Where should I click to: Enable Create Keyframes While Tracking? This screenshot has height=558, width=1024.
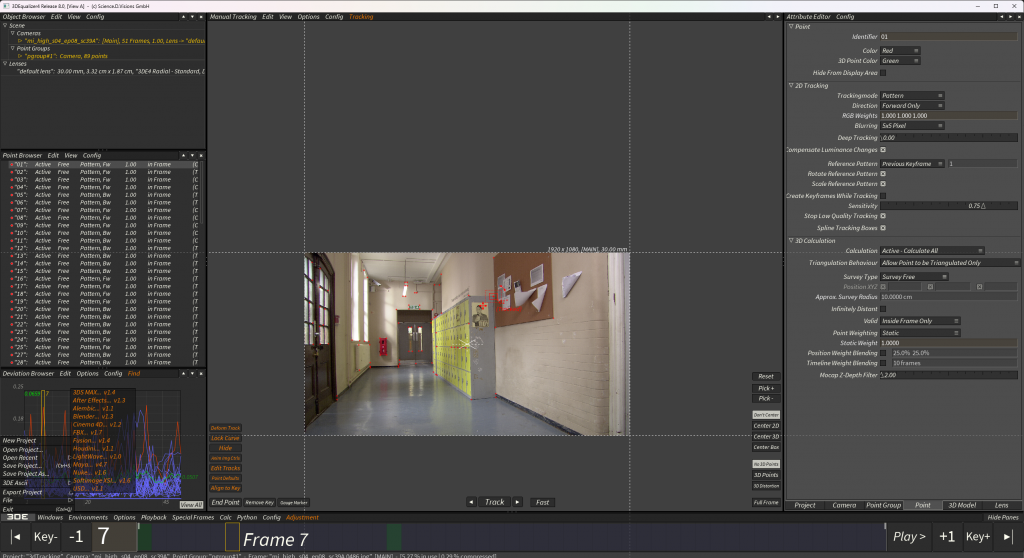[883, 196]
